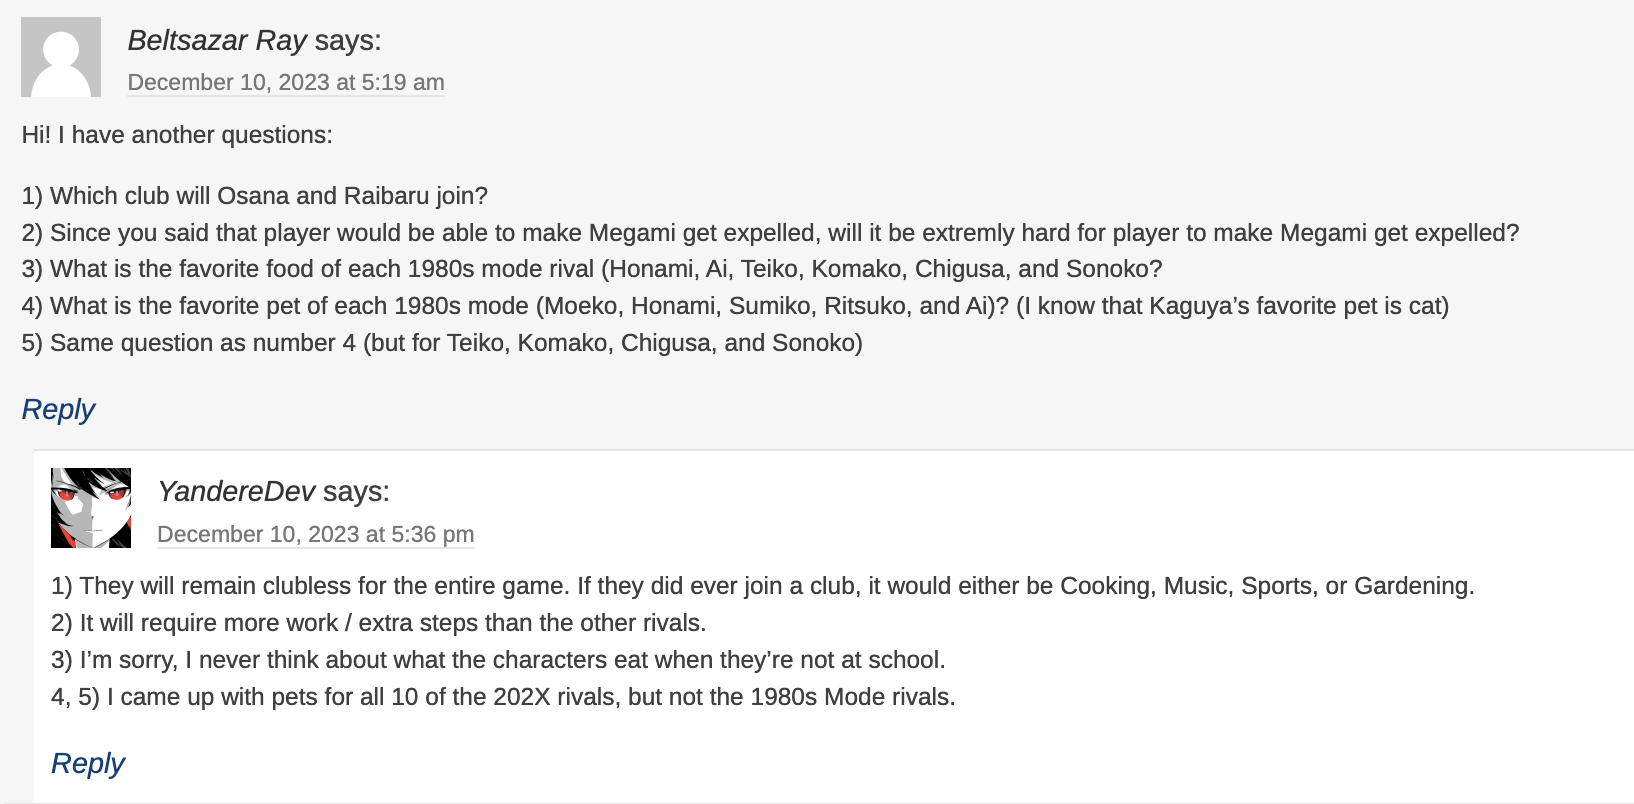Click the "Hi! I have another questions:" line
1634x804 pixels.
pyautogui.click(x=177, y=135)
